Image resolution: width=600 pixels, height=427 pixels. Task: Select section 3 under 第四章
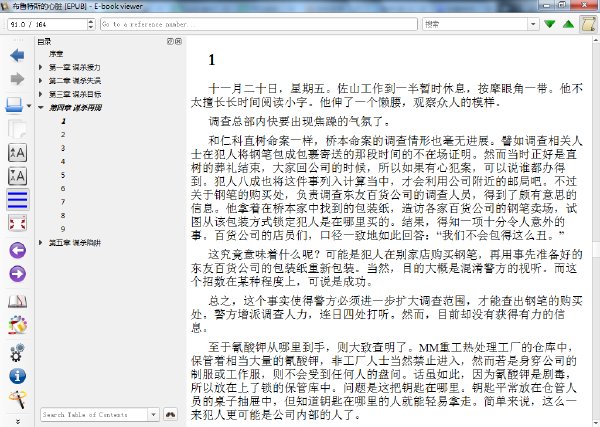[63, 148]
